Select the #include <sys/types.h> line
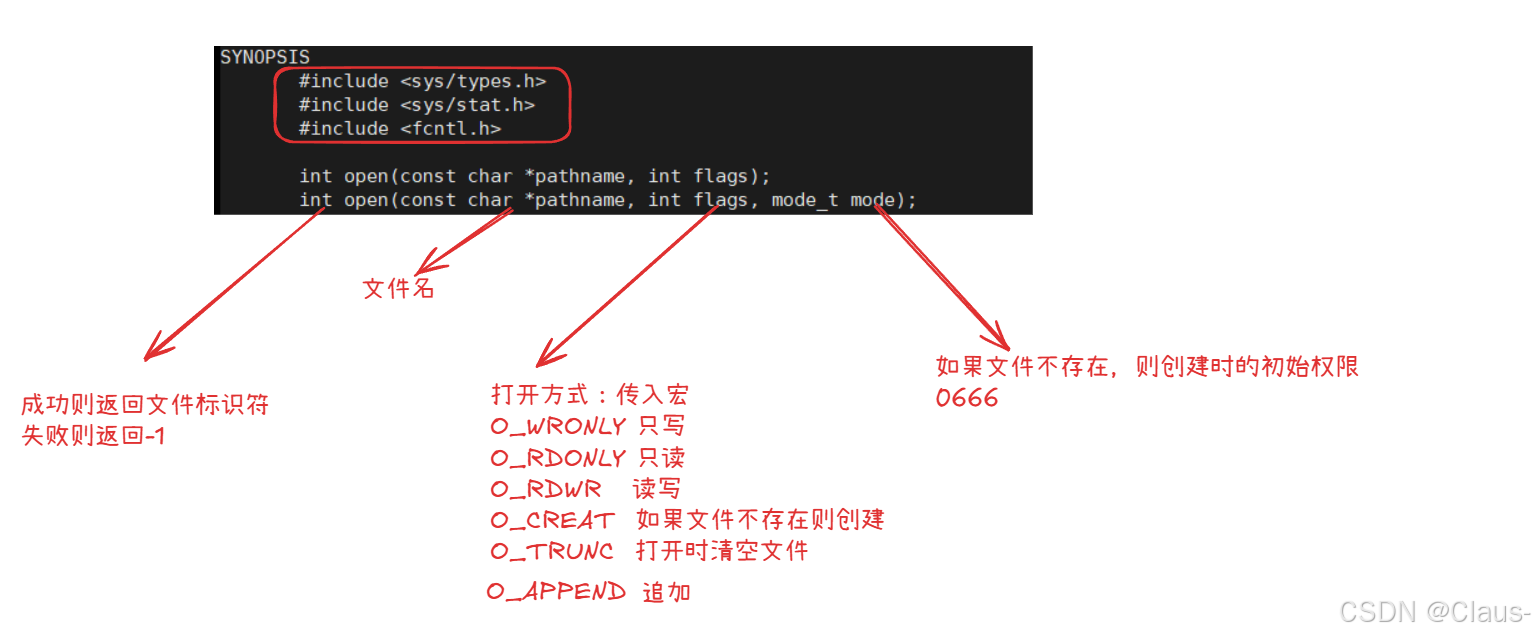The width and height of the screenshot is (1536, 638). (422, 81)
